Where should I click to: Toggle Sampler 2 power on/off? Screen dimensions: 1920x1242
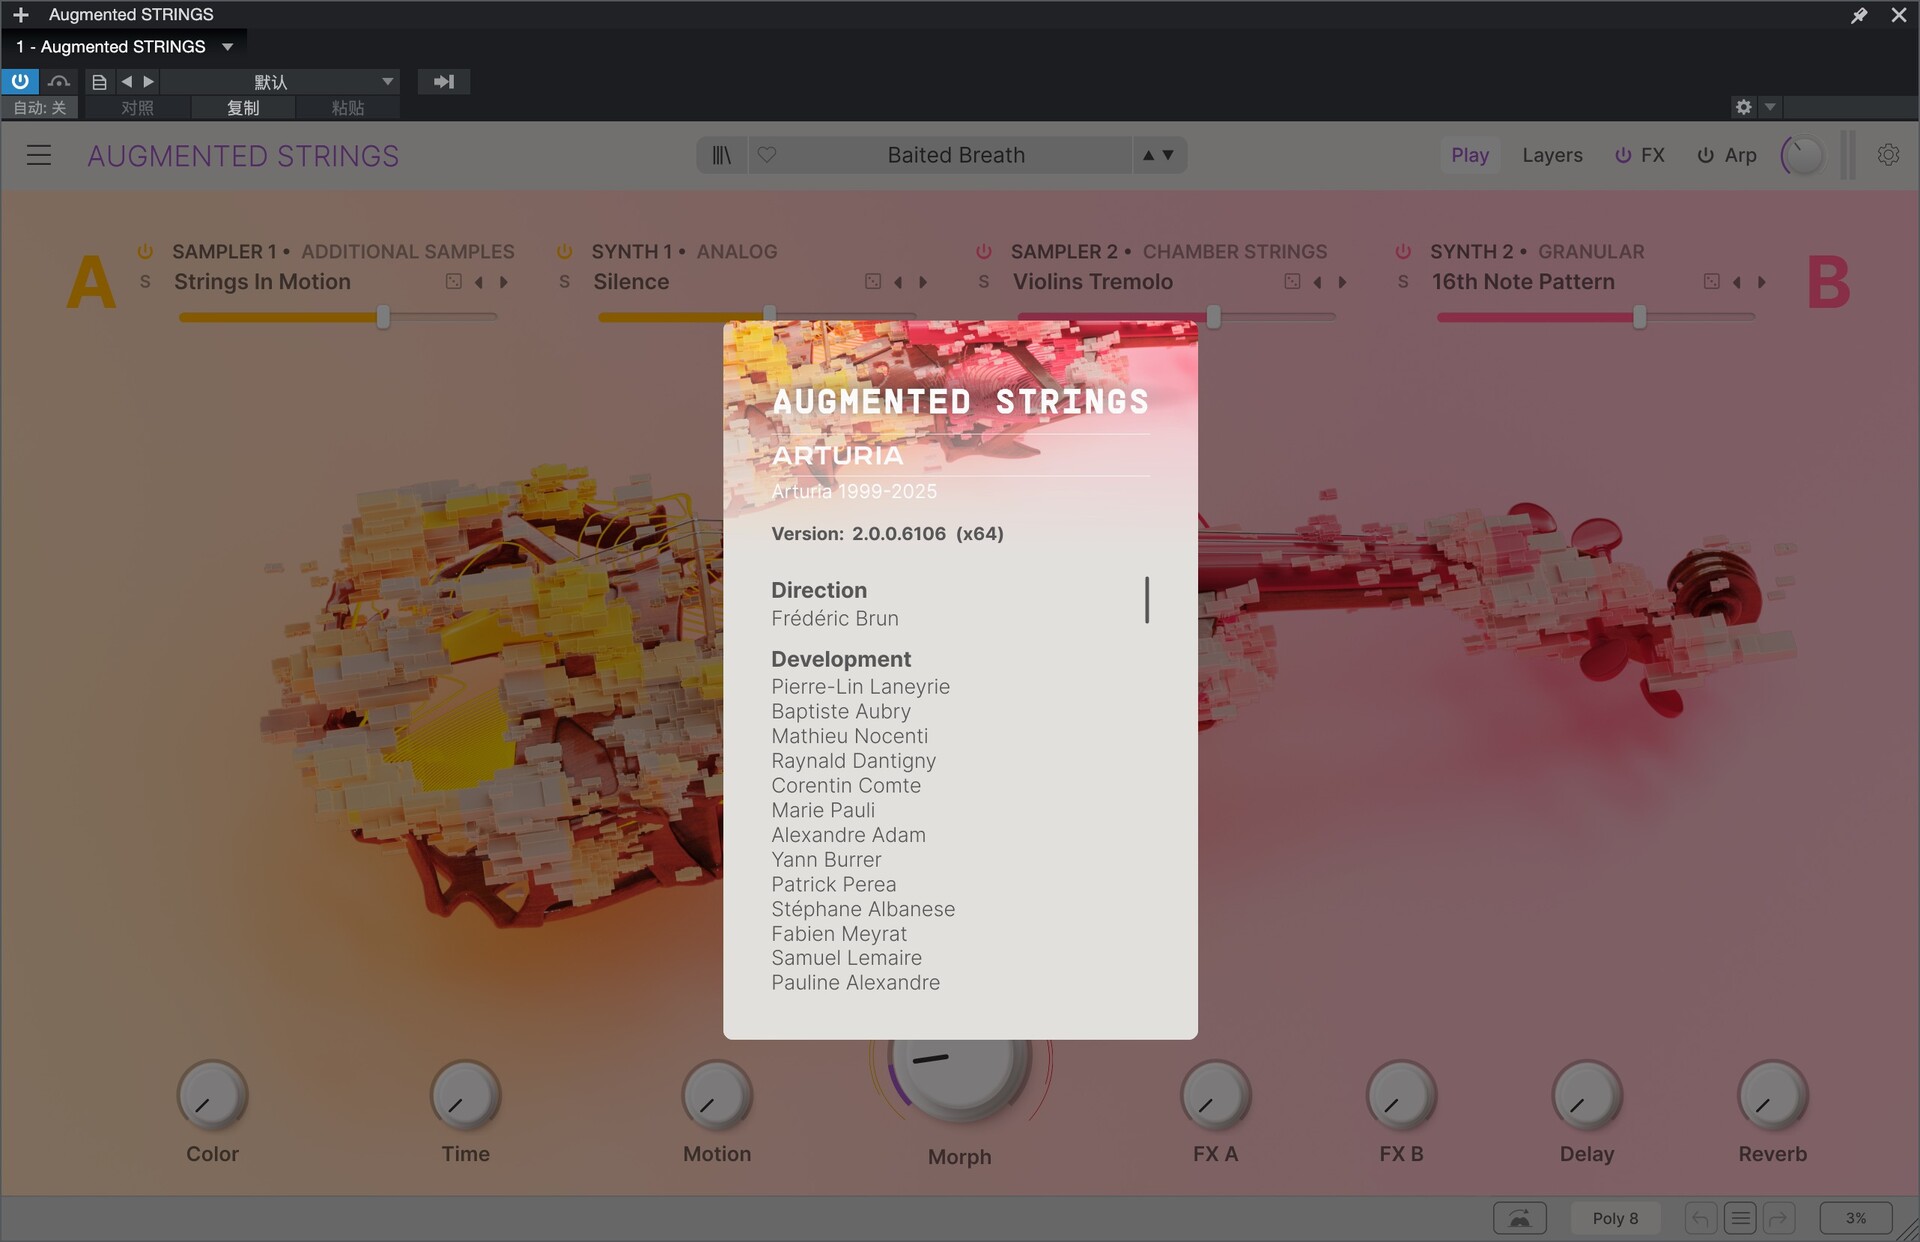click(984, 252)
